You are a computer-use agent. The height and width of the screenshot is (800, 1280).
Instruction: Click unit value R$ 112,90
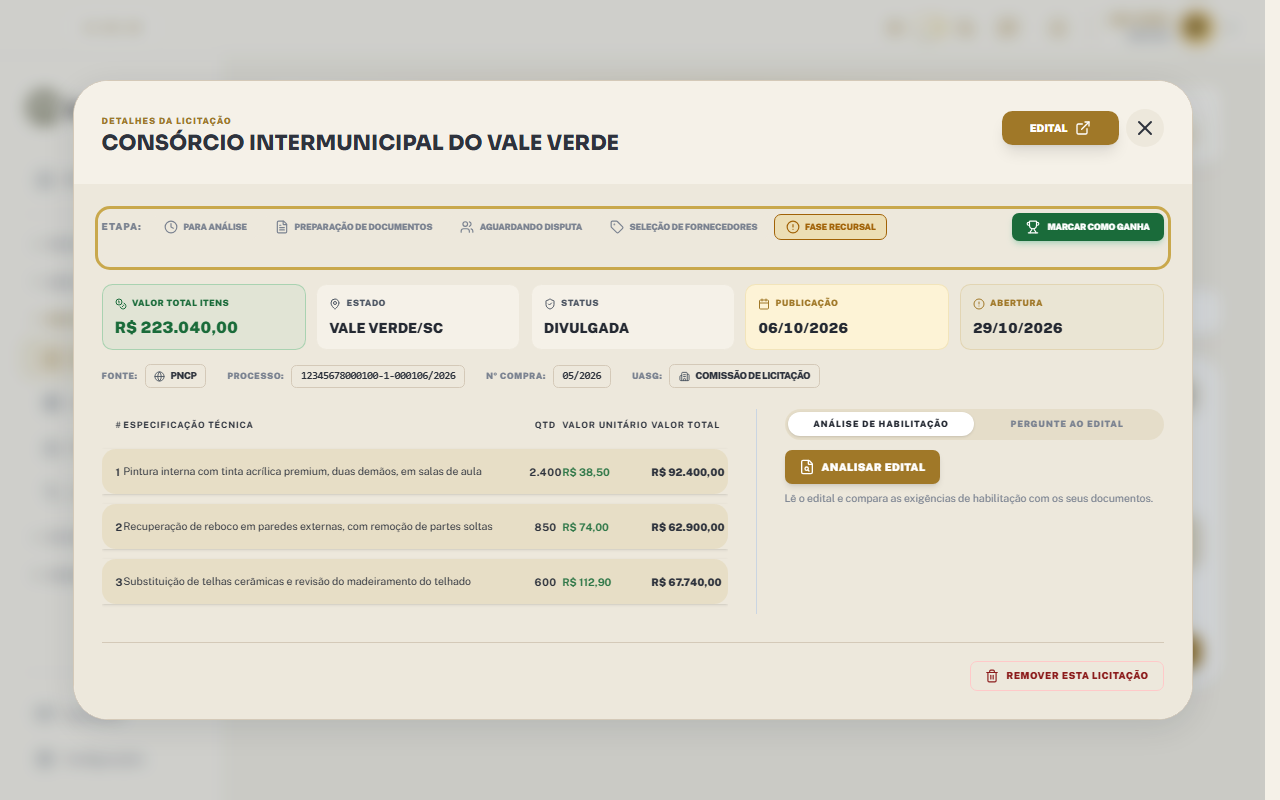click(587, 582)
